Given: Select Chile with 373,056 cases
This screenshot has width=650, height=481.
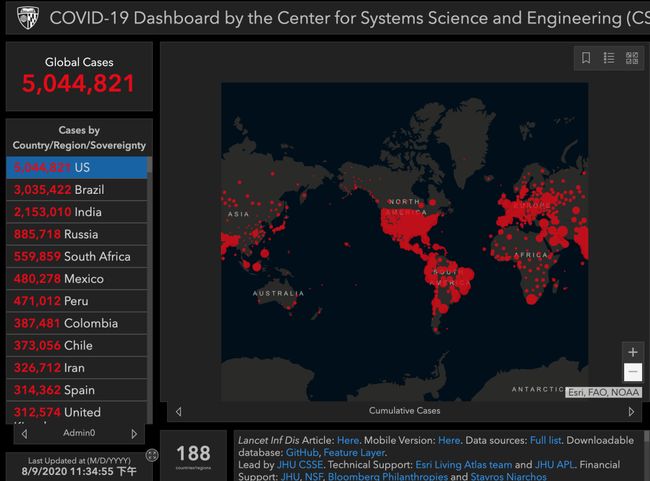Looking at the screenshot, I should (x=77, y=345).
